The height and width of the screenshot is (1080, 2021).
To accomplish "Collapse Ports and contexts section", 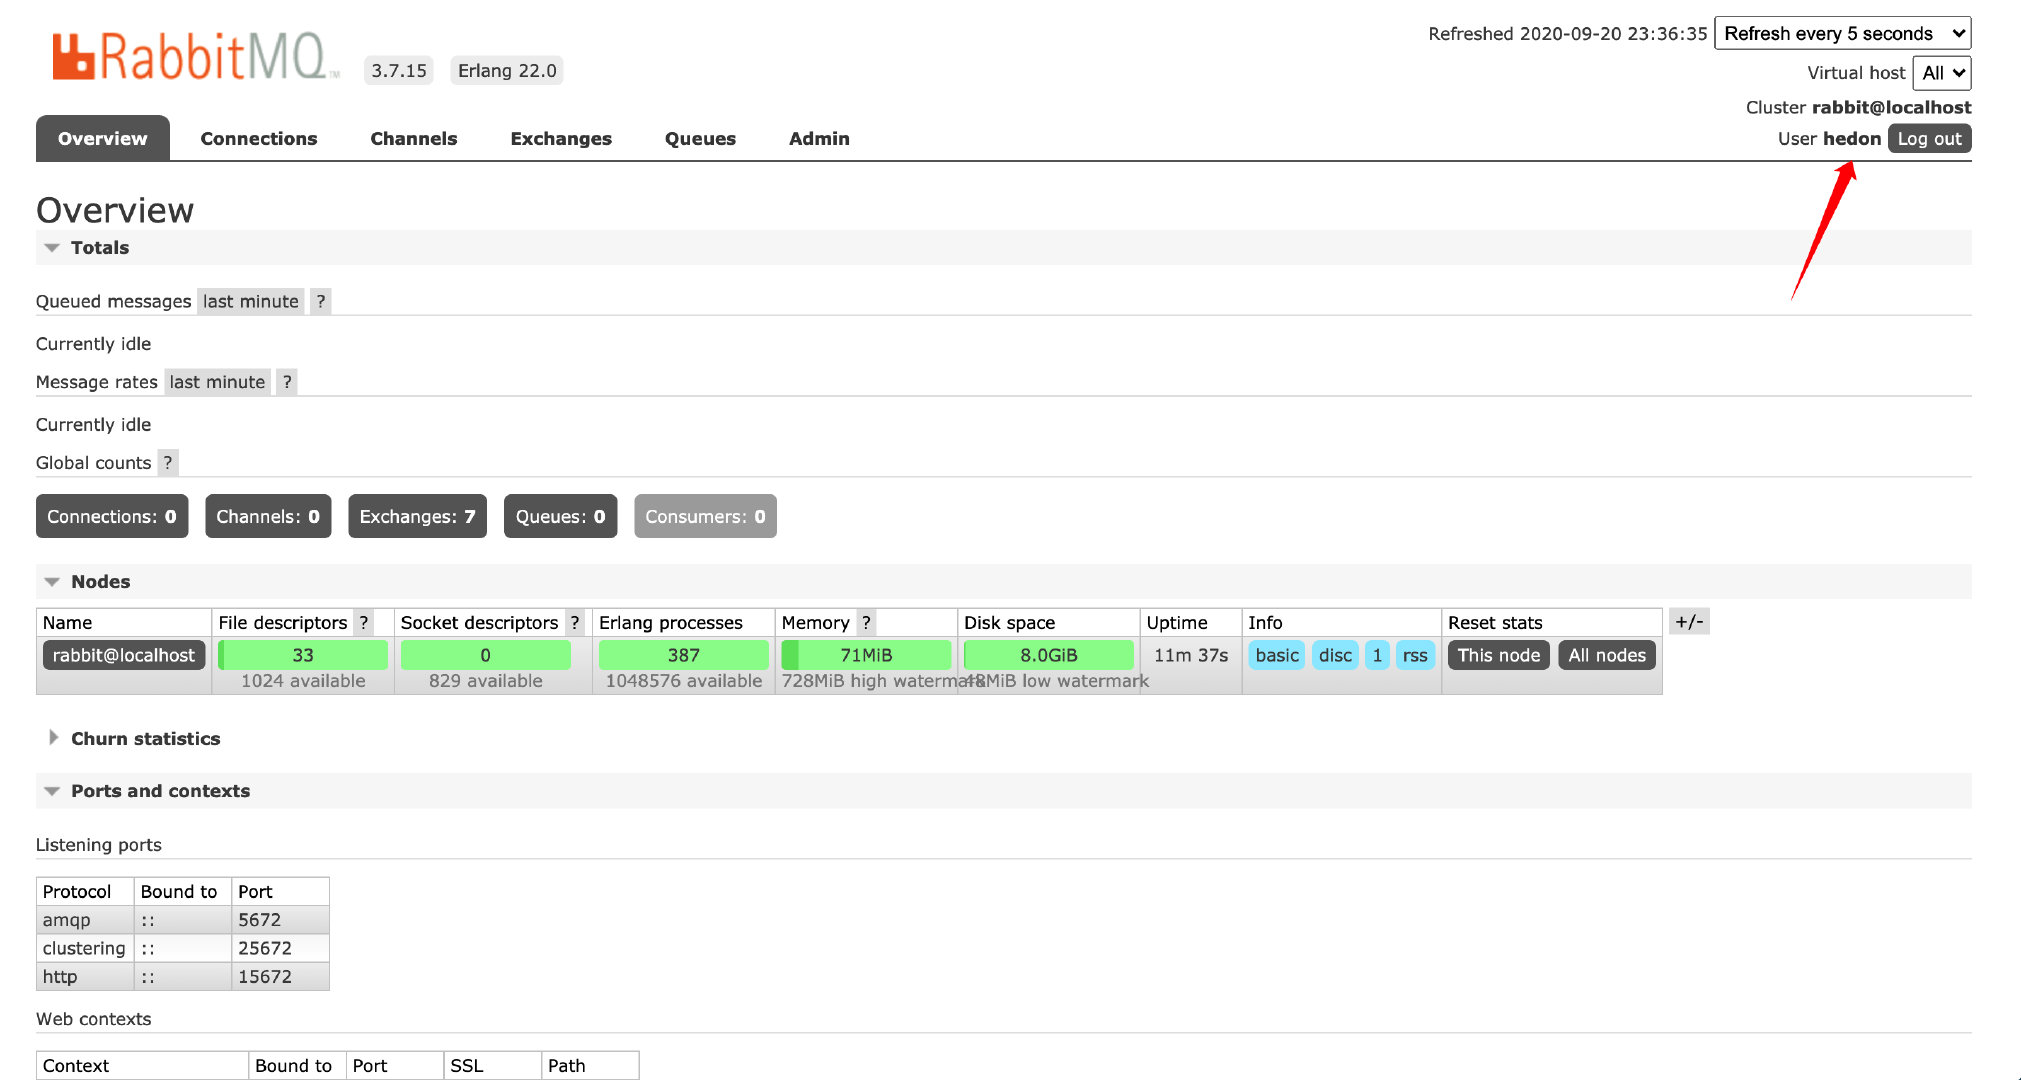I will (160, 791).
